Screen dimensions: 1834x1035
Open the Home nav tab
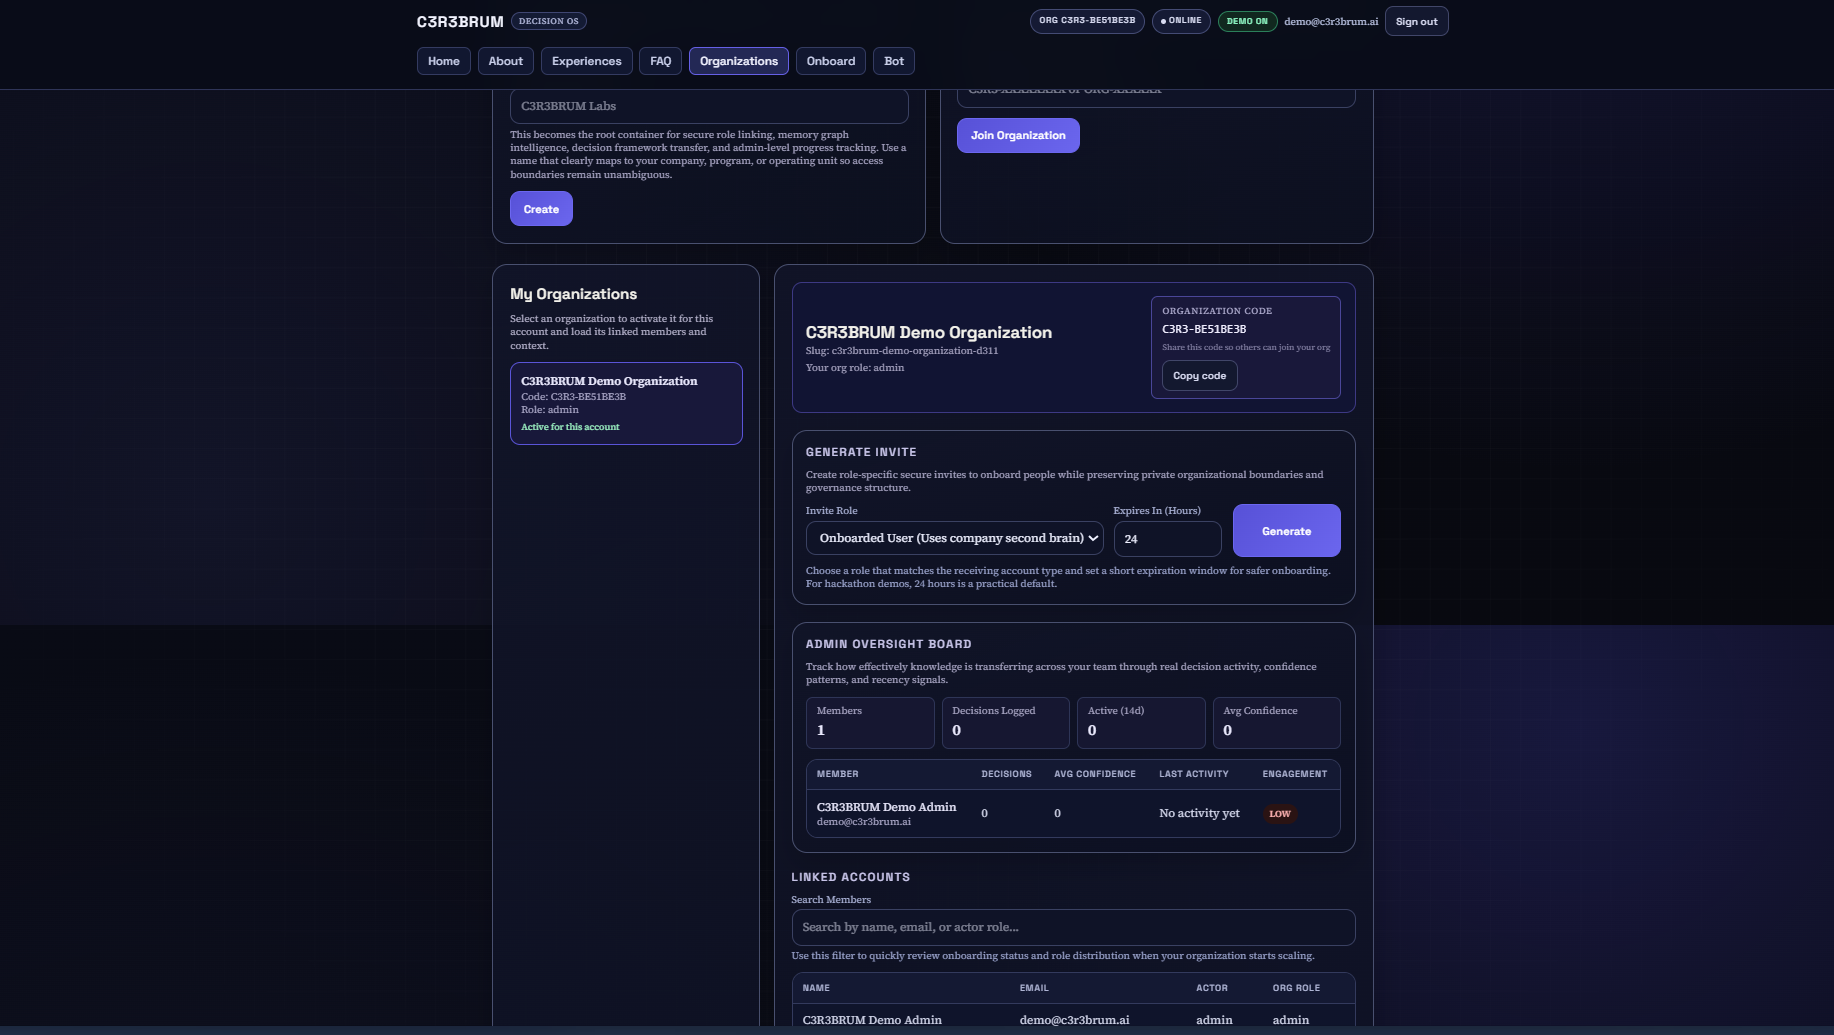pyautogui.click(x=444, y=61)
